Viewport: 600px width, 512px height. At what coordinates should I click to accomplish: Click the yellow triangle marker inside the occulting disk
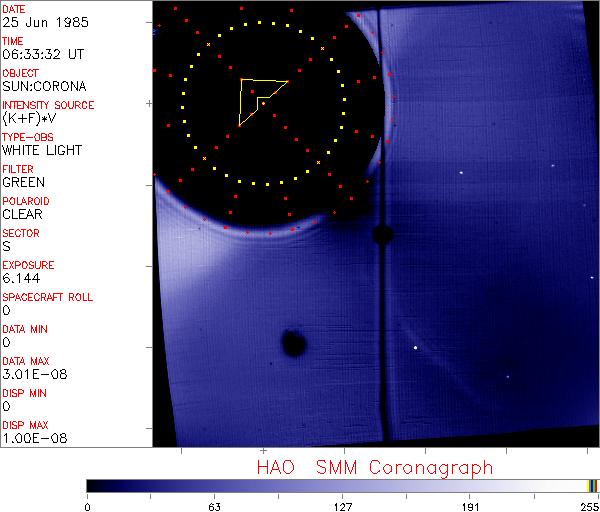tap(259, 98)
